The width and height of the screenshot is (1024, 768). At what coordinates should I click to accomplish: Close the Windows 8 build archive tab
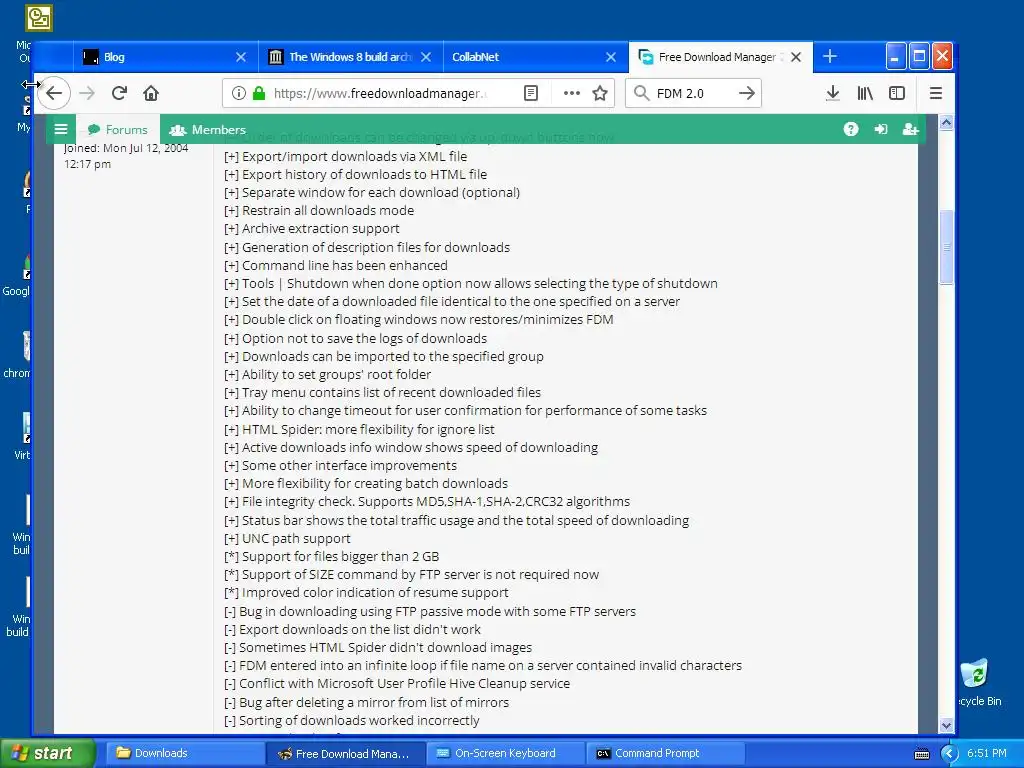pos(426,57)
